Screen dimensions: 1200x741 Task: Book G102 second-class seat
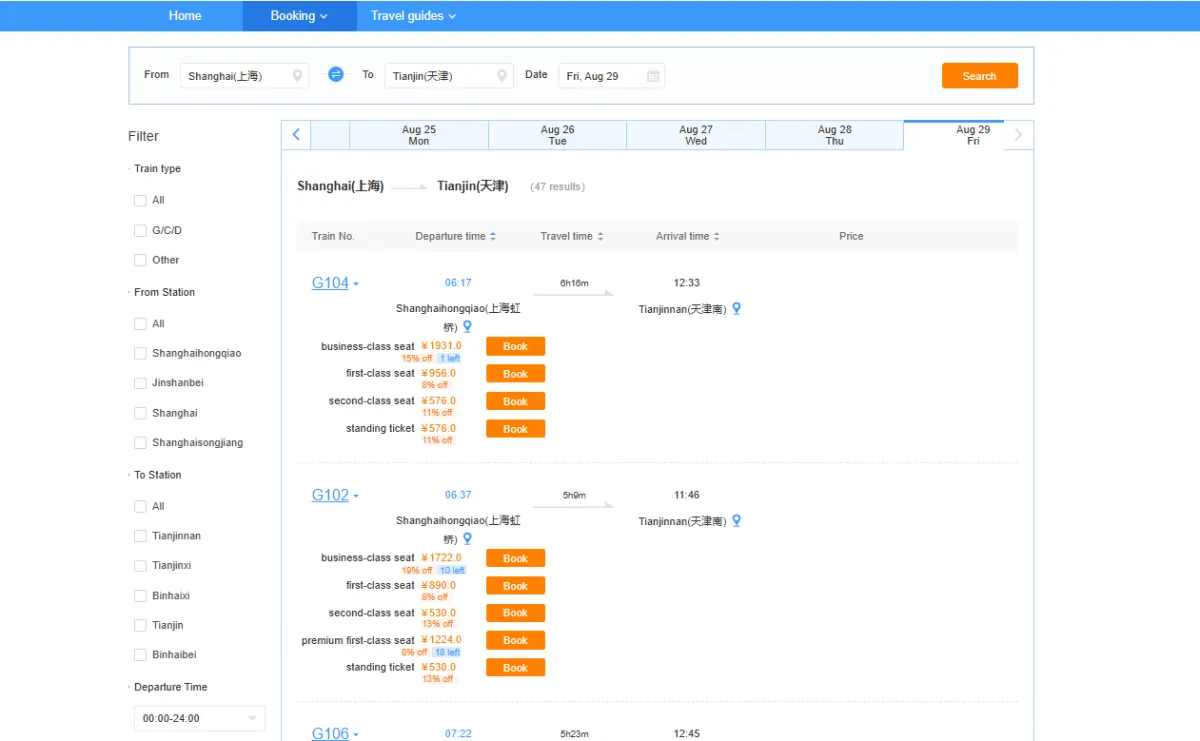(x=516, y=613)
